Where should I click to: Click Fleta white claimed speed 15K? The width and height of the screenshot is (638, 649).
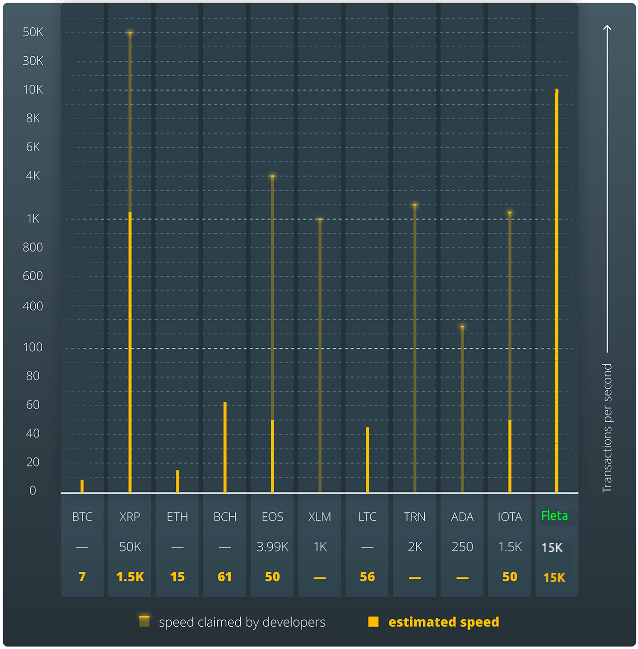[552, 548]
